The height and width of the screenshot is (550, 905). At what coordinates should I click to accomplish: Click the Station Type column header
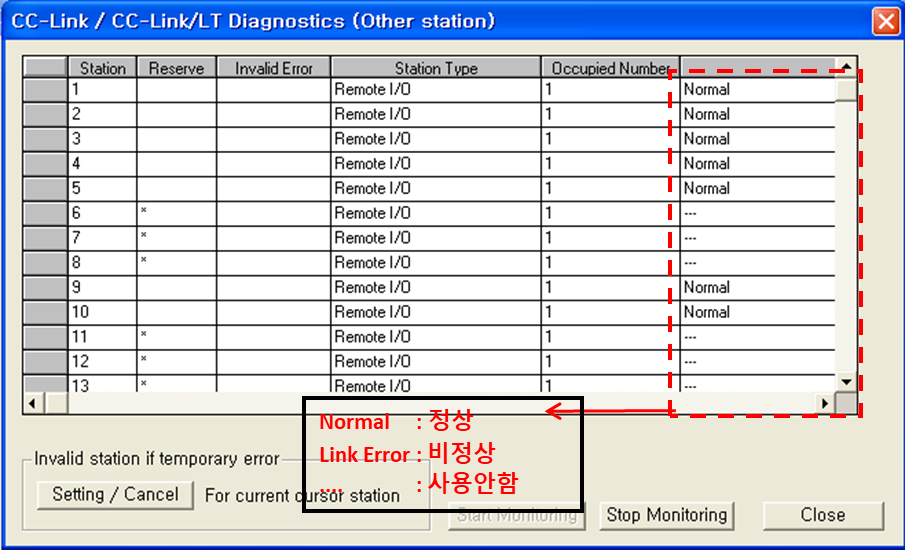[x=436, y=68]
